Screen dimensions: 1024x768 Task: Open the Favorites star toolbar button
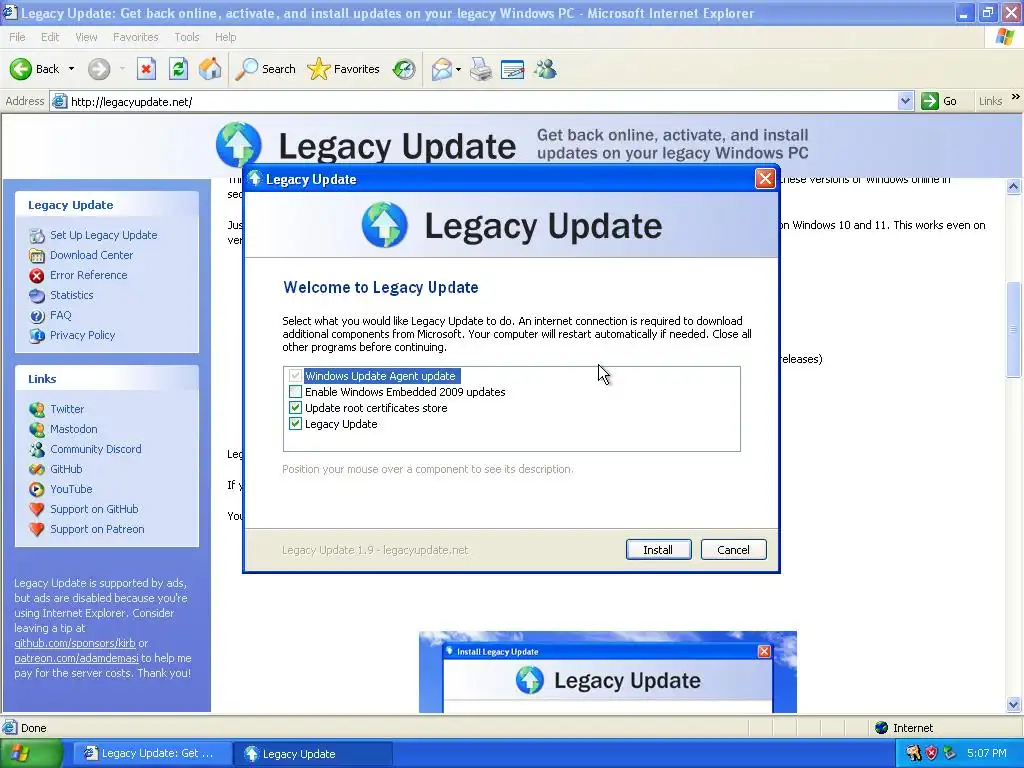343,69
